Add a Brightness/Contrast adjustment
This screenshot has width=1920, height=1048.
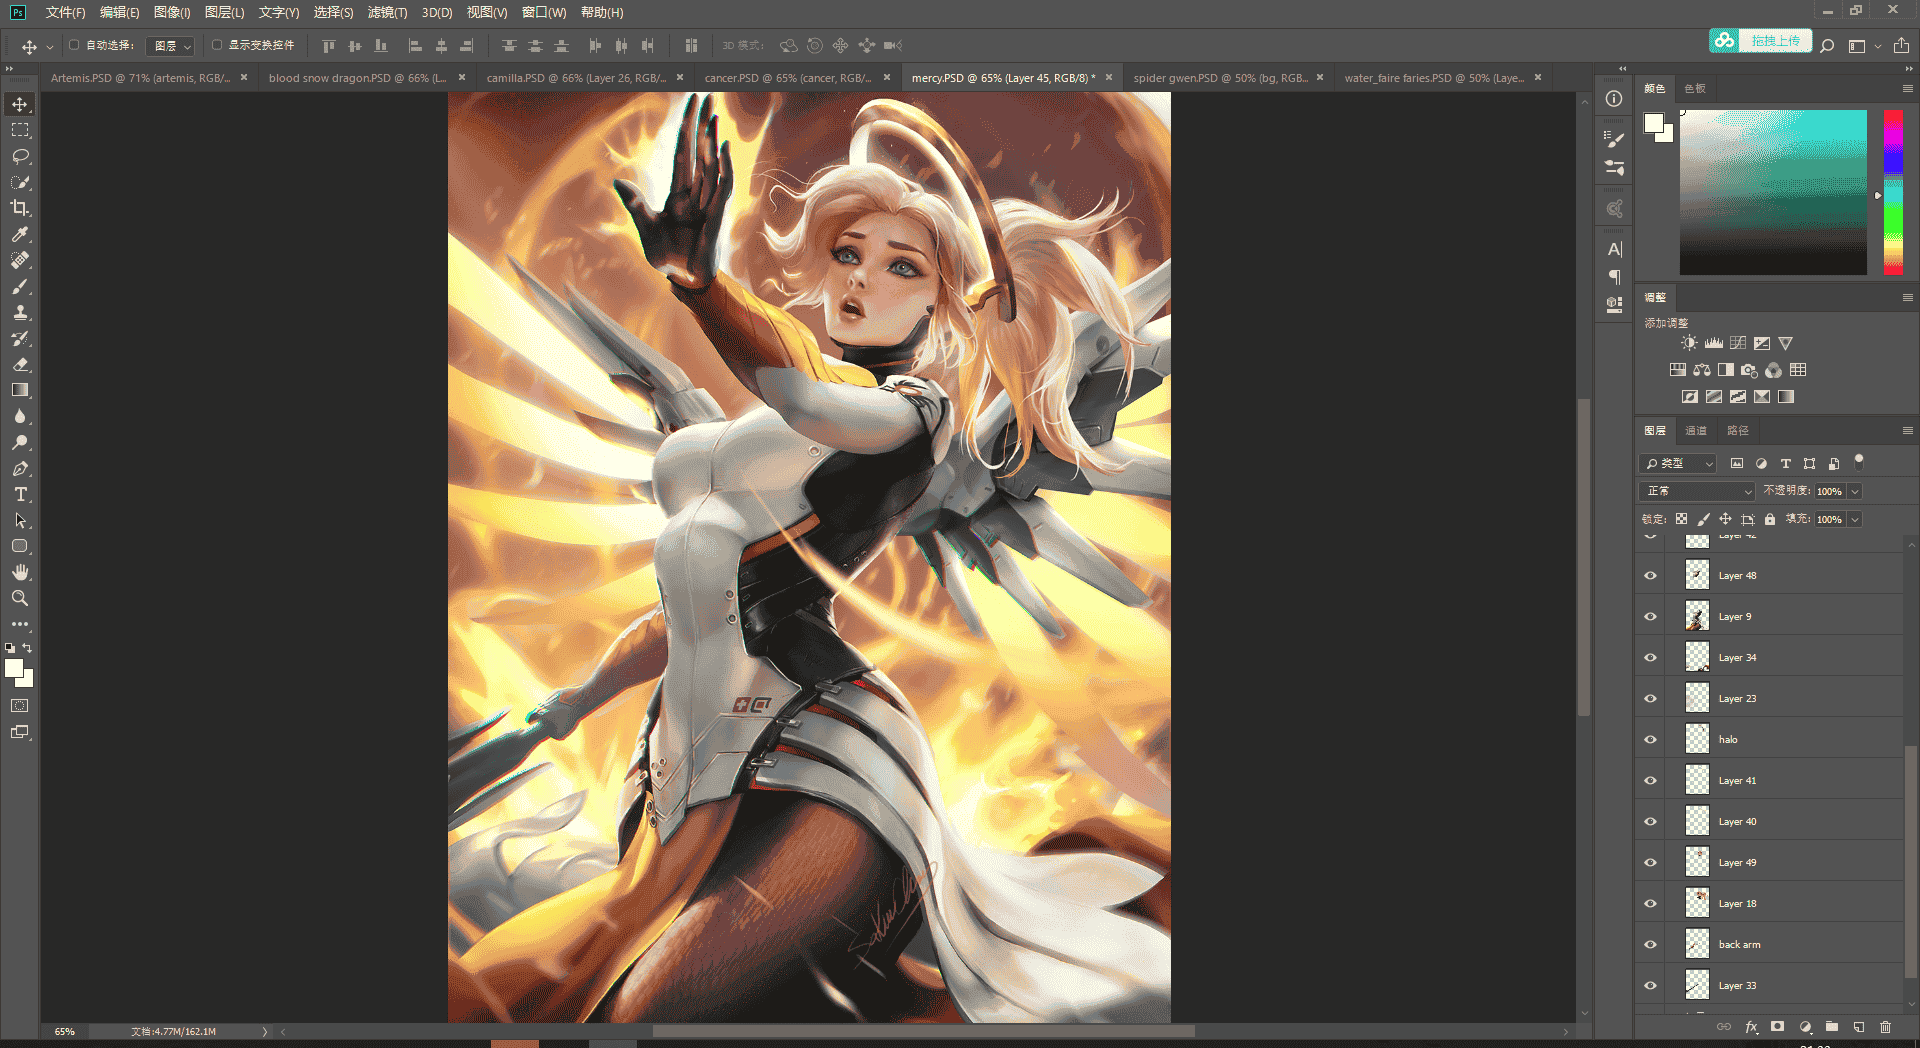point(1689,343)
